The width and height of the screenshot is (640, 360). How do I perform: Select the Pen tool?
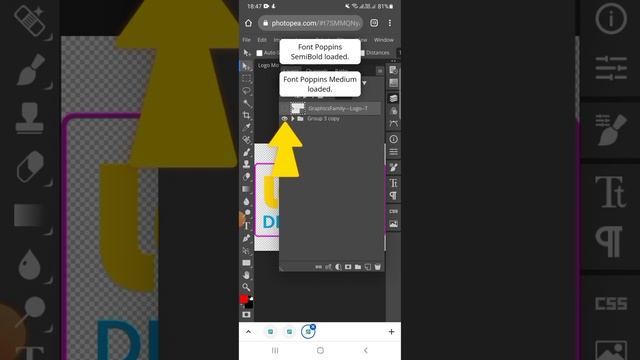246,238
